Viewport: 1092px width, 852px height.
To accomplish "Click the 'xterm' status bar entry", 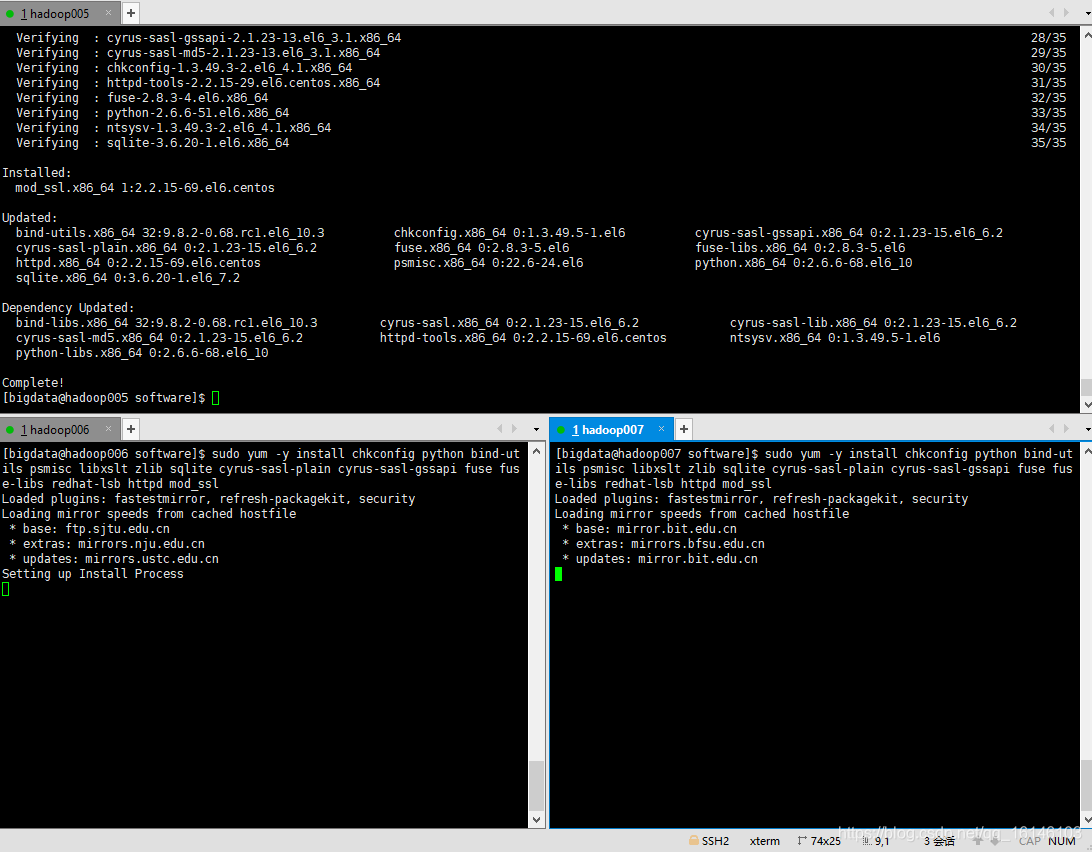I will (x=764, y=841).
